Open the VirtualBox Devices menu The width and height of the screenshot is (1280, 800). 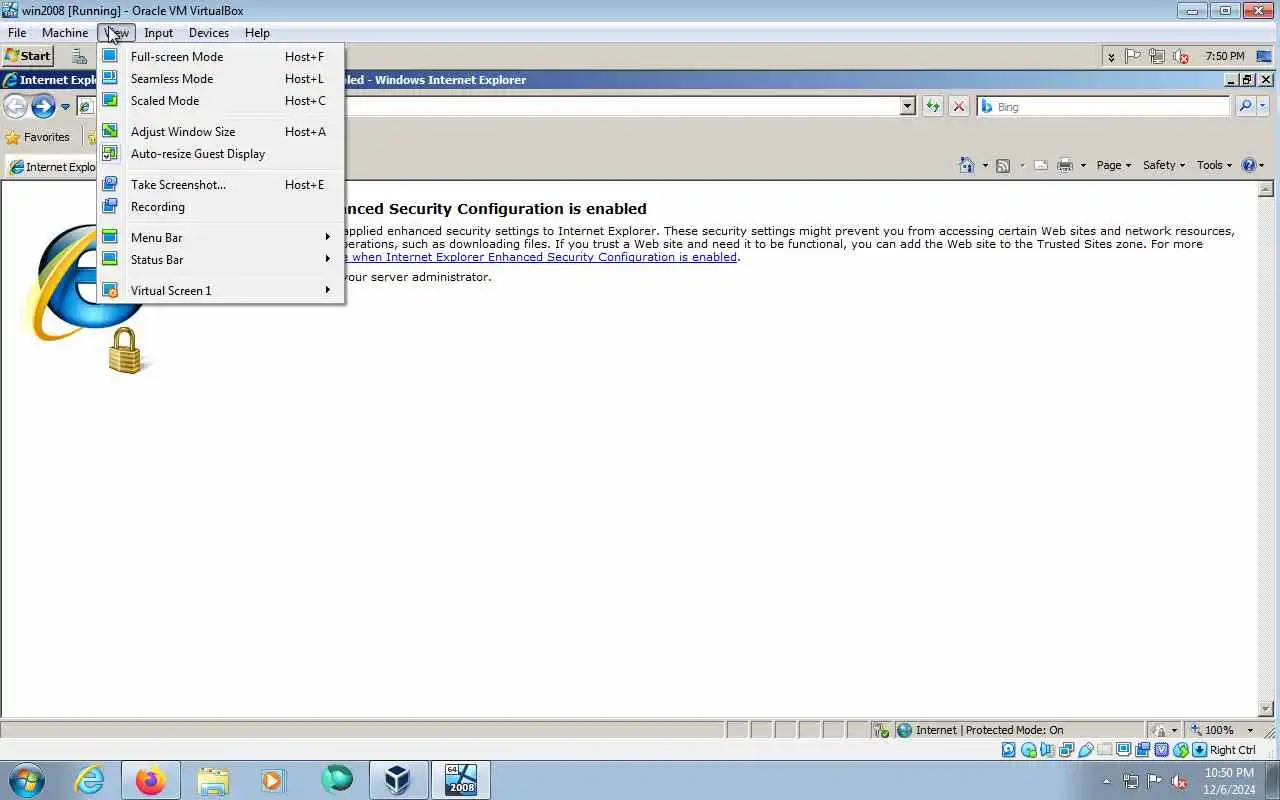(x=209, y=33)
